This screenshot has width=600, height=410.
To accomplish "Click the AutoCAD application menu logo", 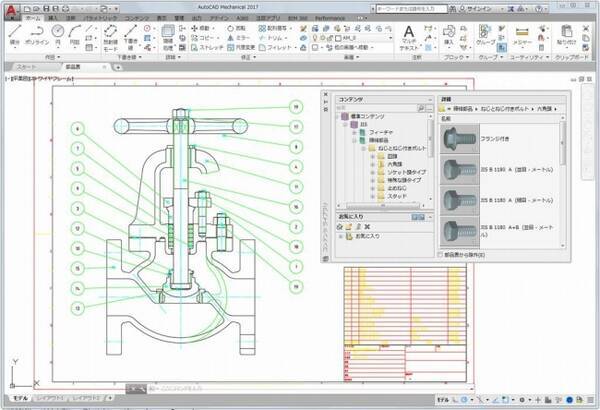I will click(11, 11).
